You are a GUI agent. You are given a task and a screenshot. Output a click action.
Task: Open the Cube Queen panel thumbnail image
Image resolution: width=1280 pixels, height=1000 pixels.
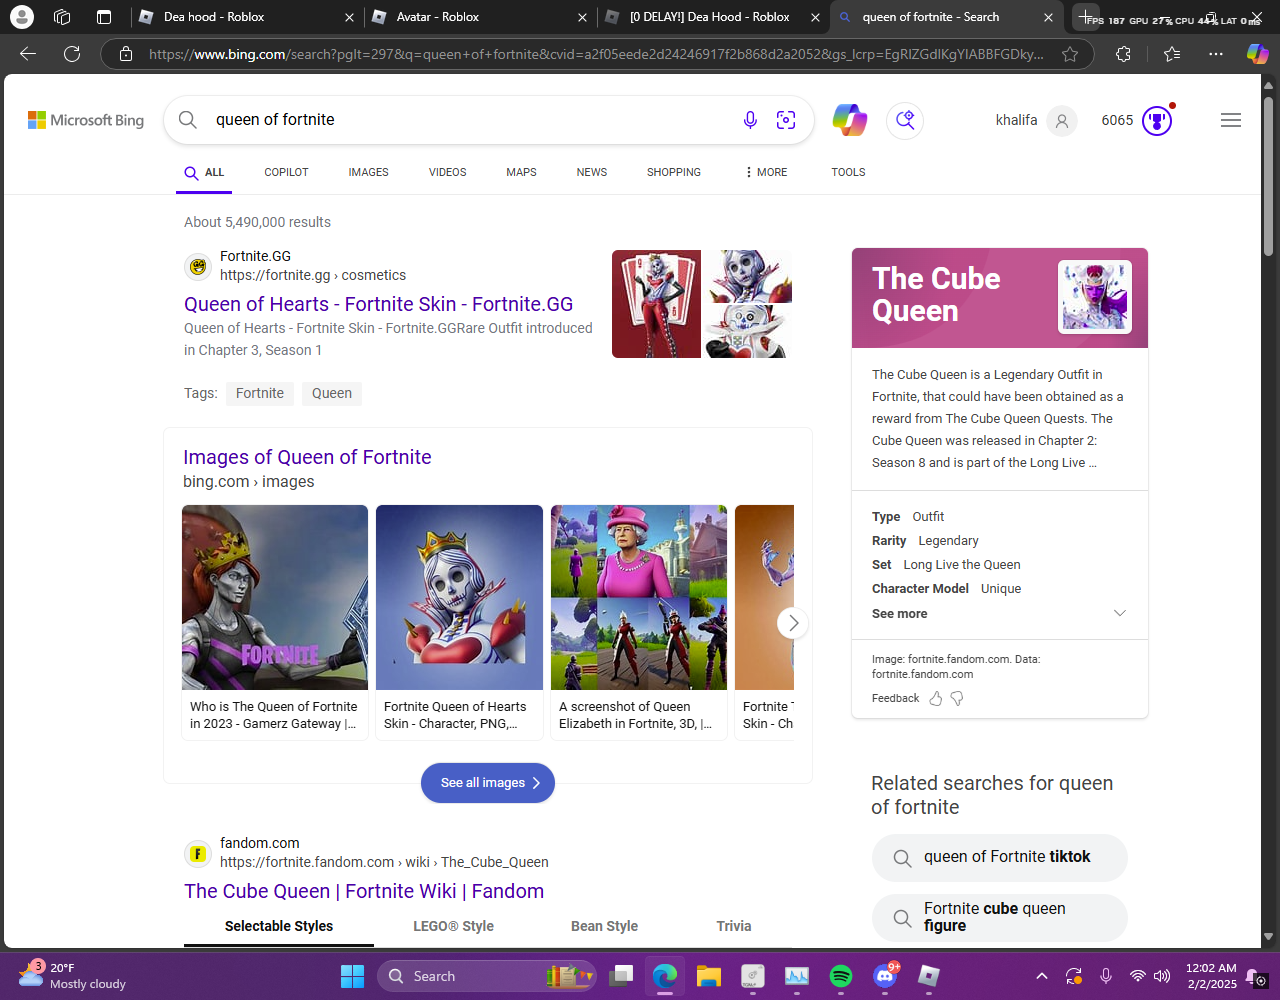pyautogui.click(x=1095, y=297)
